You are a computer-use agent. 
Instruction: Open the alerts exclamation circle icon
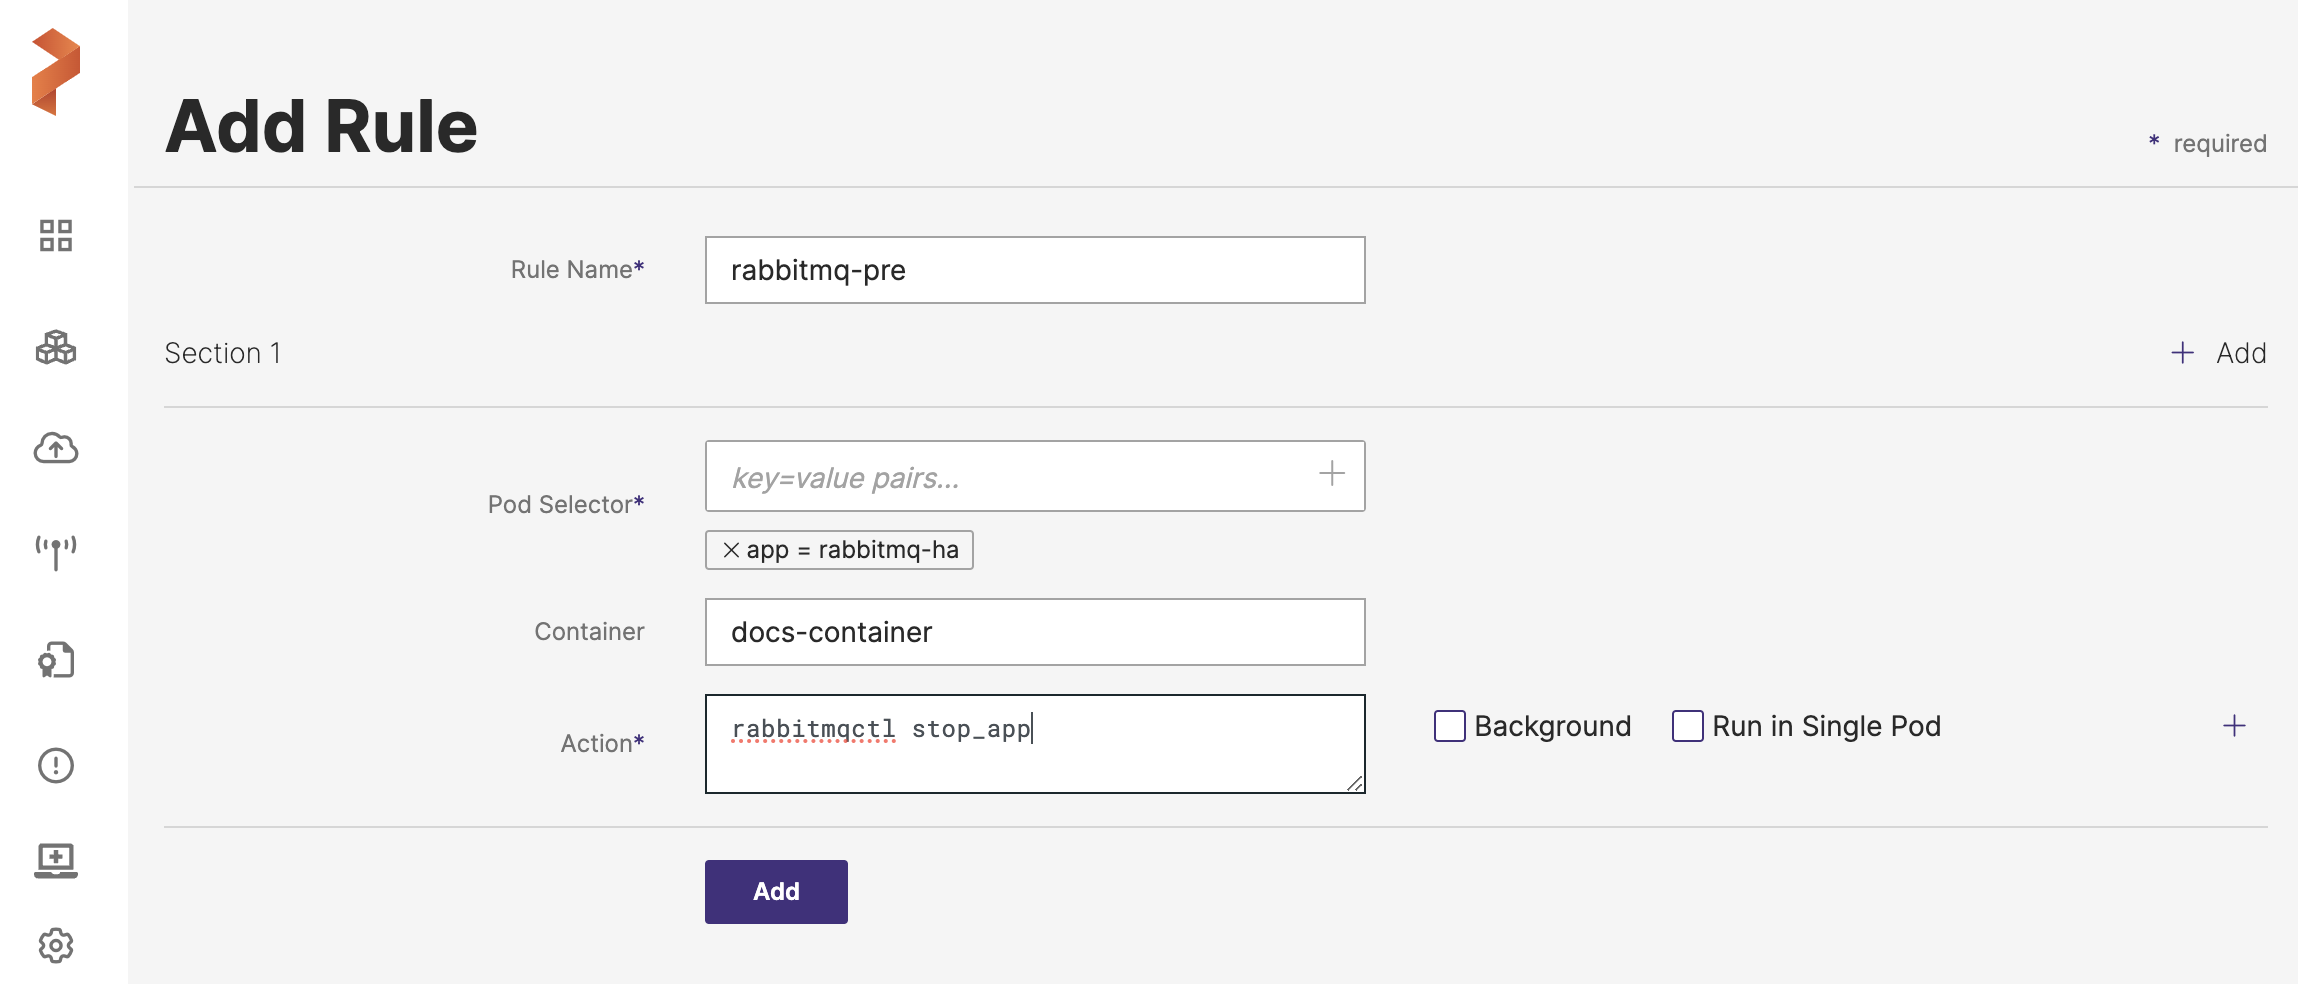[56, 766]
